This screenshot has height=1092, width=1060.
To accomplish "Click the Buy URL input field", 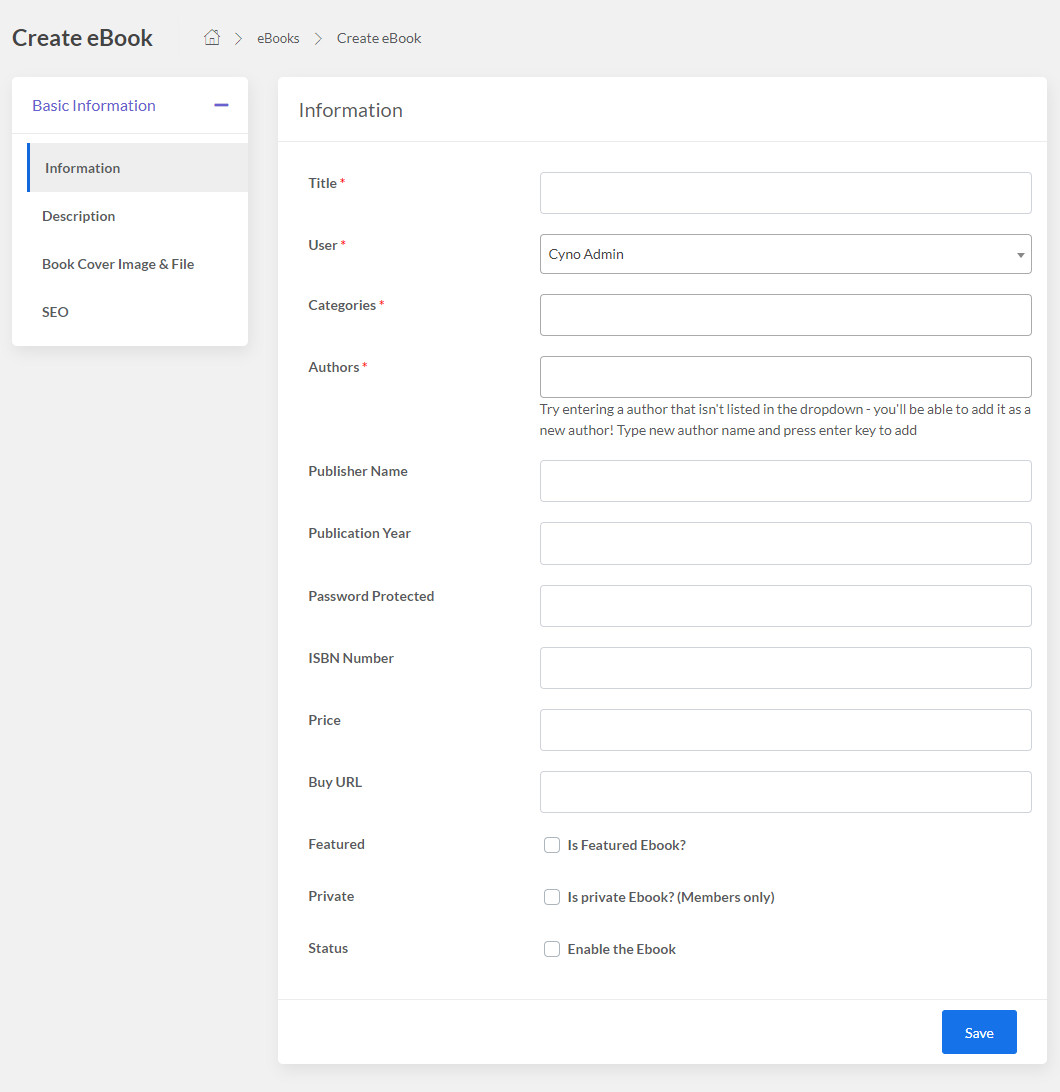I will point(785,791).
